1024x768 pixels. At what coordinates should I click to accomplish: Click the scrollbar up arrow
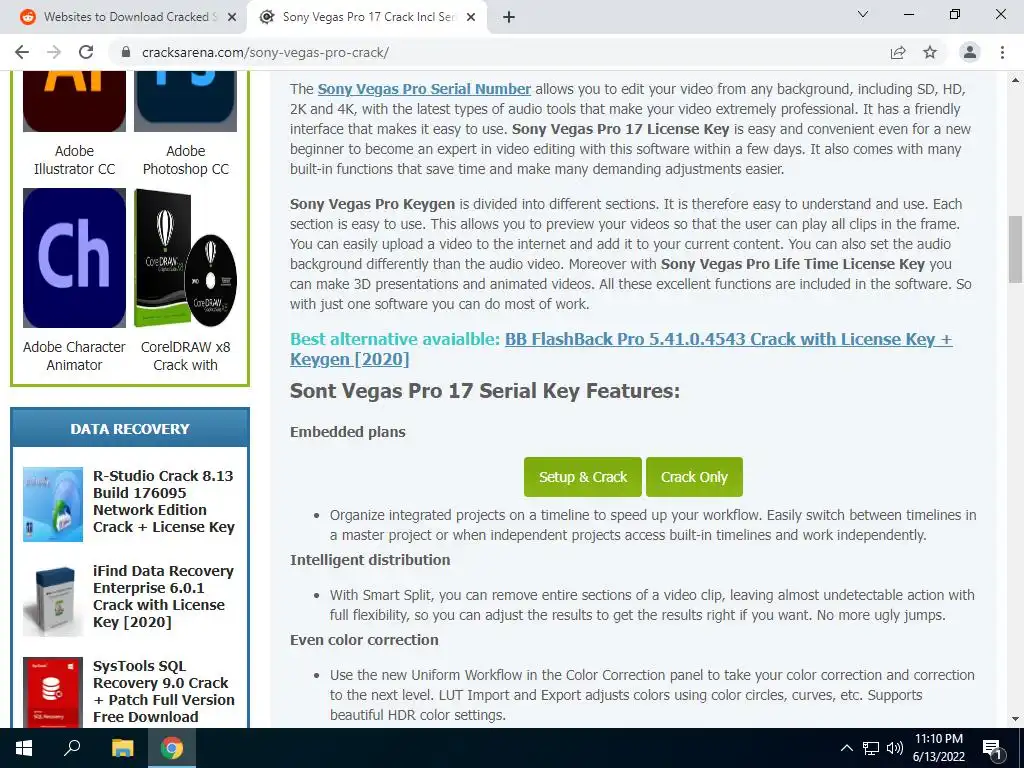(1015, 80)
